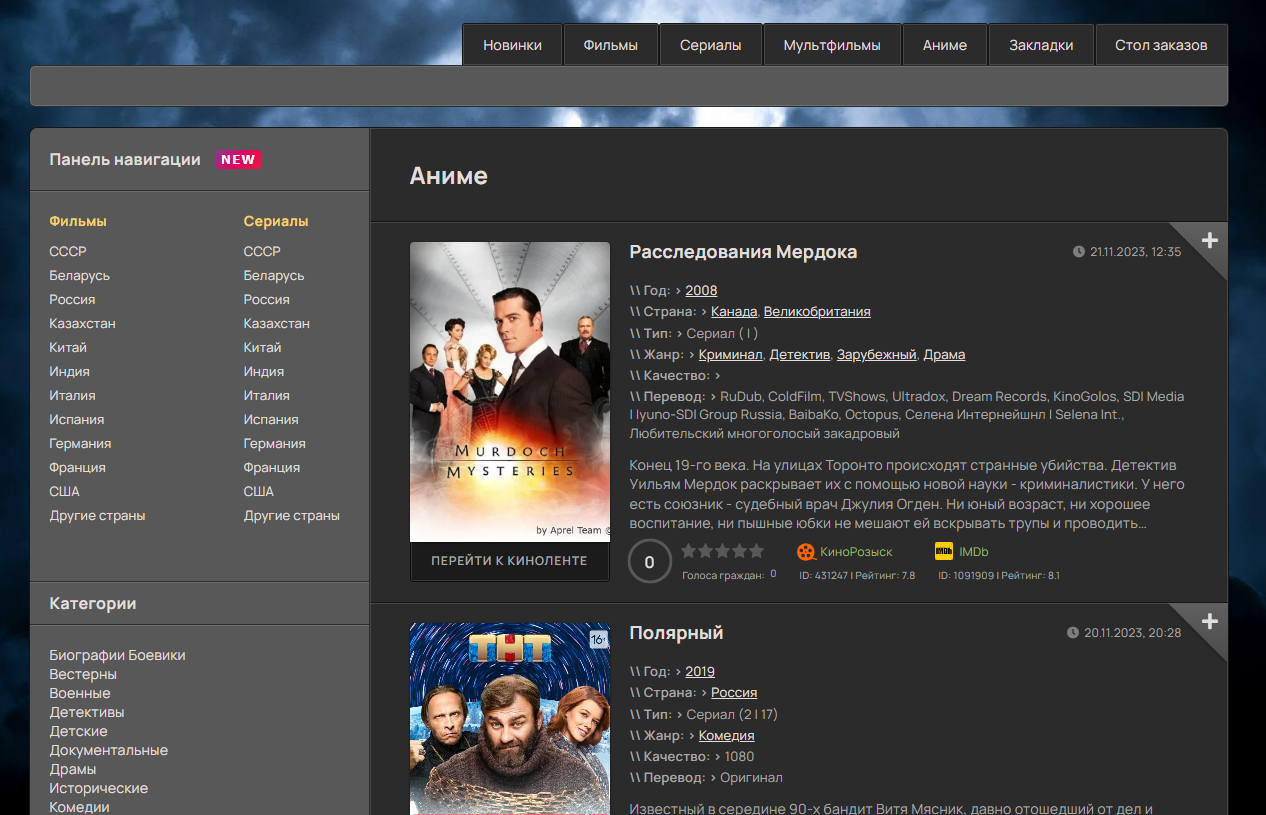This screenshot has width=1266, height=815.
Task: Filter by the Криминал genre link
Action: 731,354
